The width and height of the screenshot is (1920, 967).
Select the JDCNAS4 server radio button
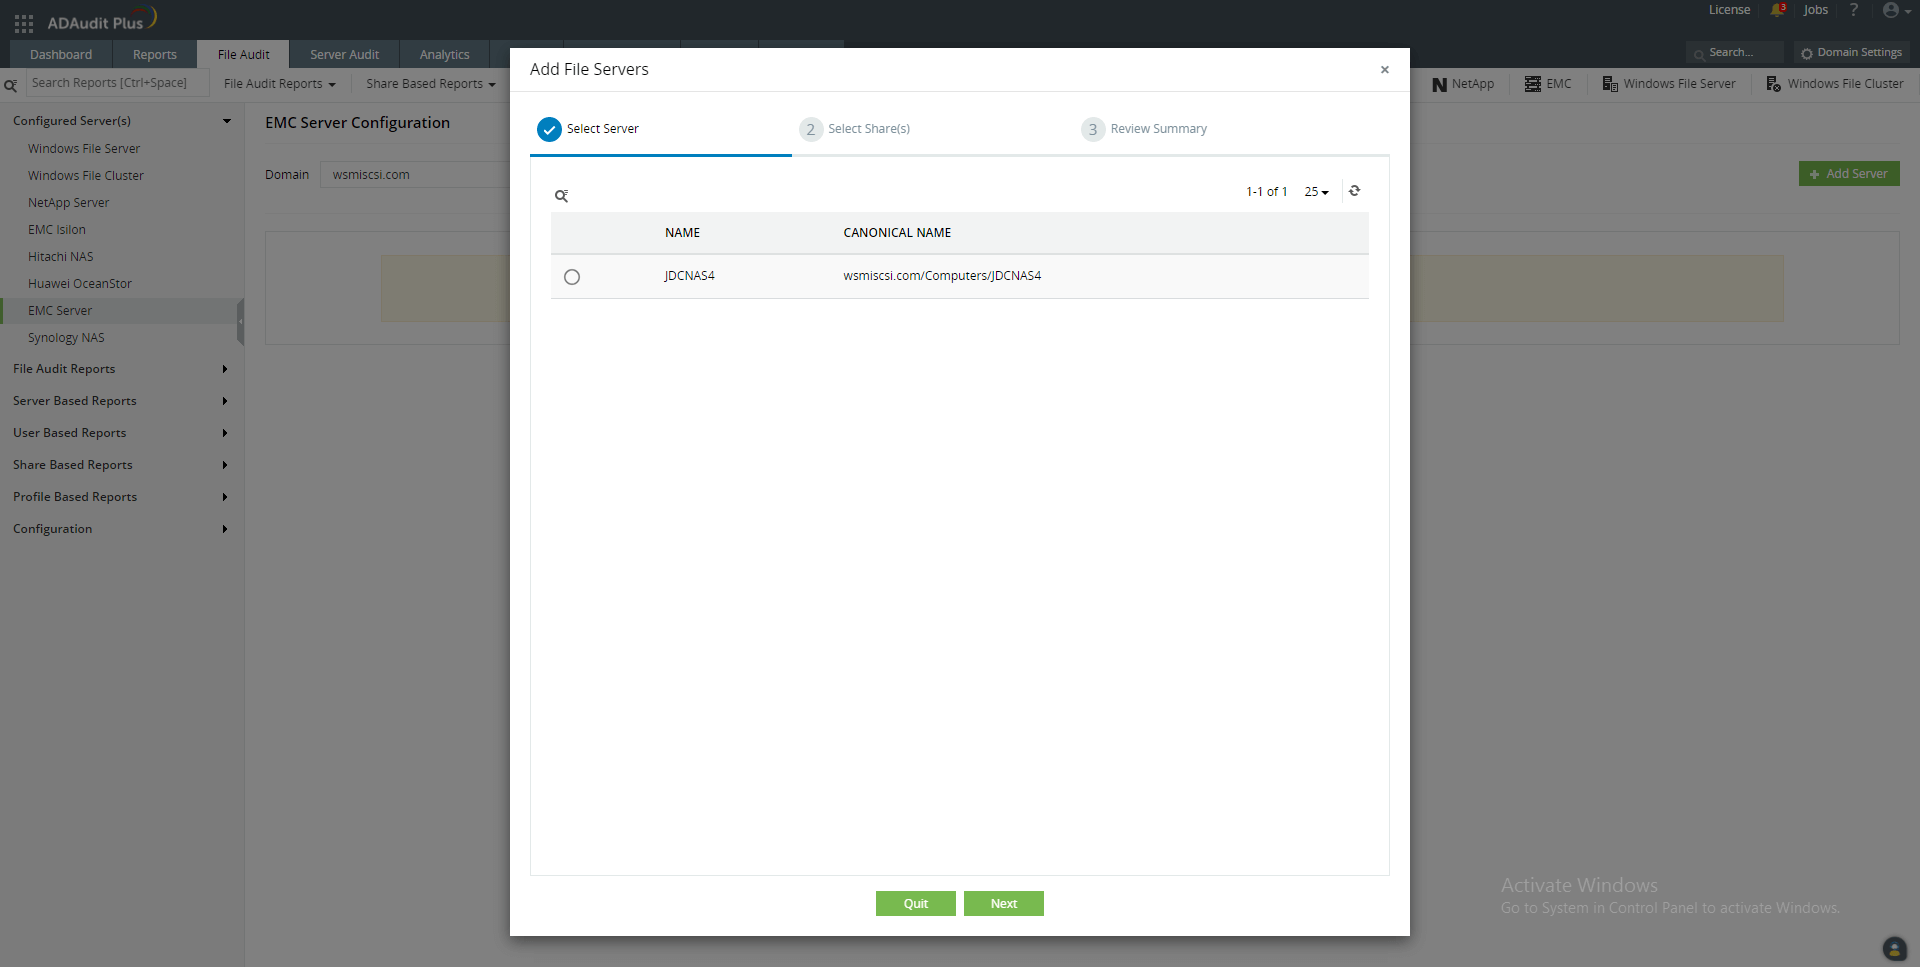point(572,277)
